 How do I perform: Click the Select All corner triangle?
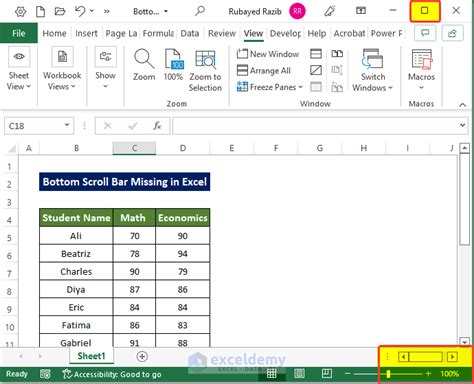[12, 148]
